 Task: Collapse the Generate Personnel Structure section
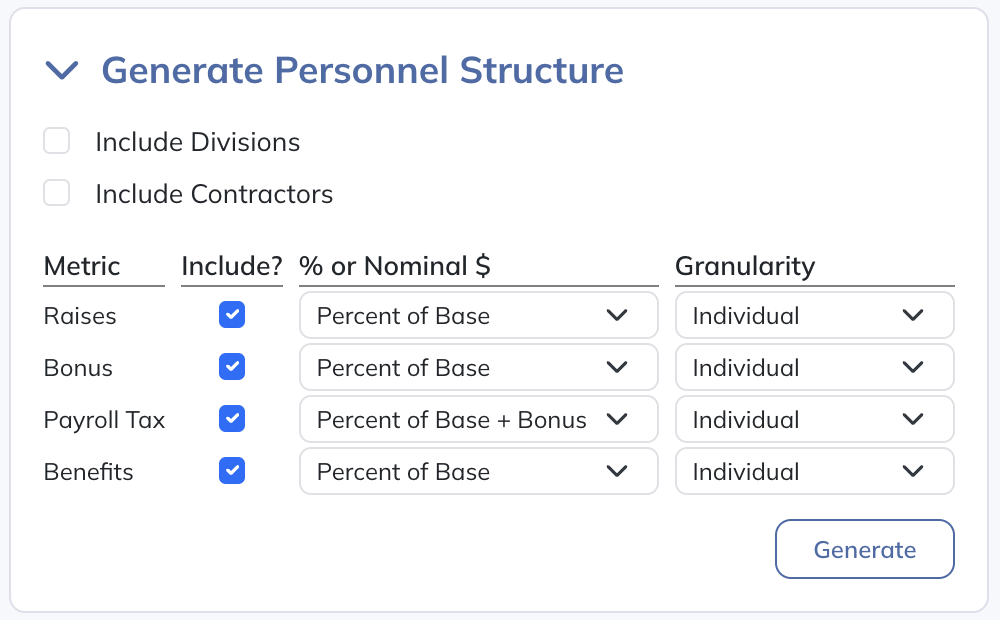tap(62, 70)
